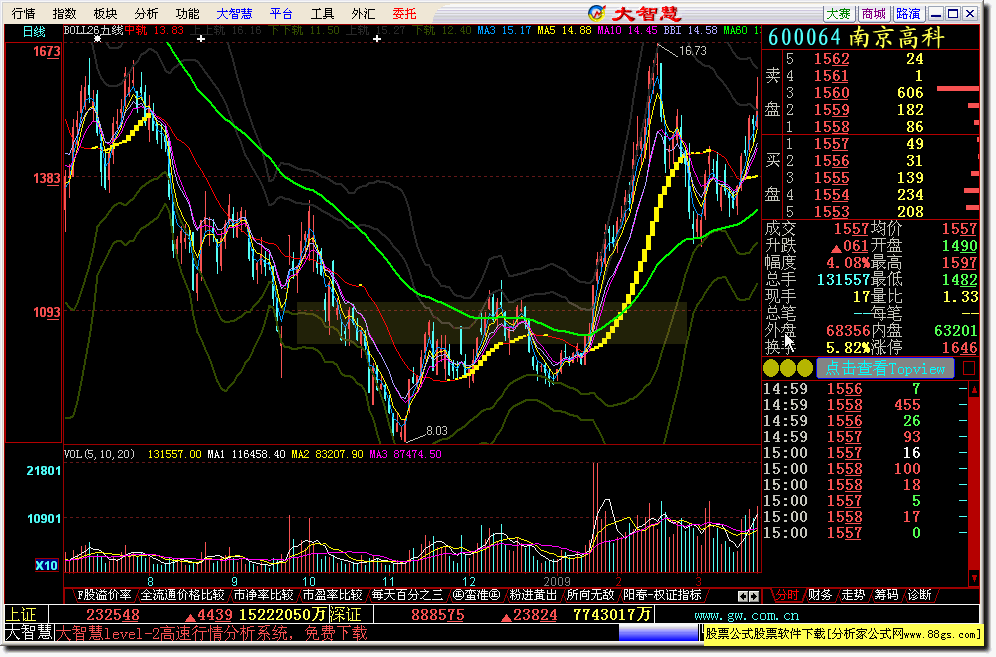Switch to 市净率比较 indicator tab
Viewport: 996px width, 657px height.
(x=264, y=595)
